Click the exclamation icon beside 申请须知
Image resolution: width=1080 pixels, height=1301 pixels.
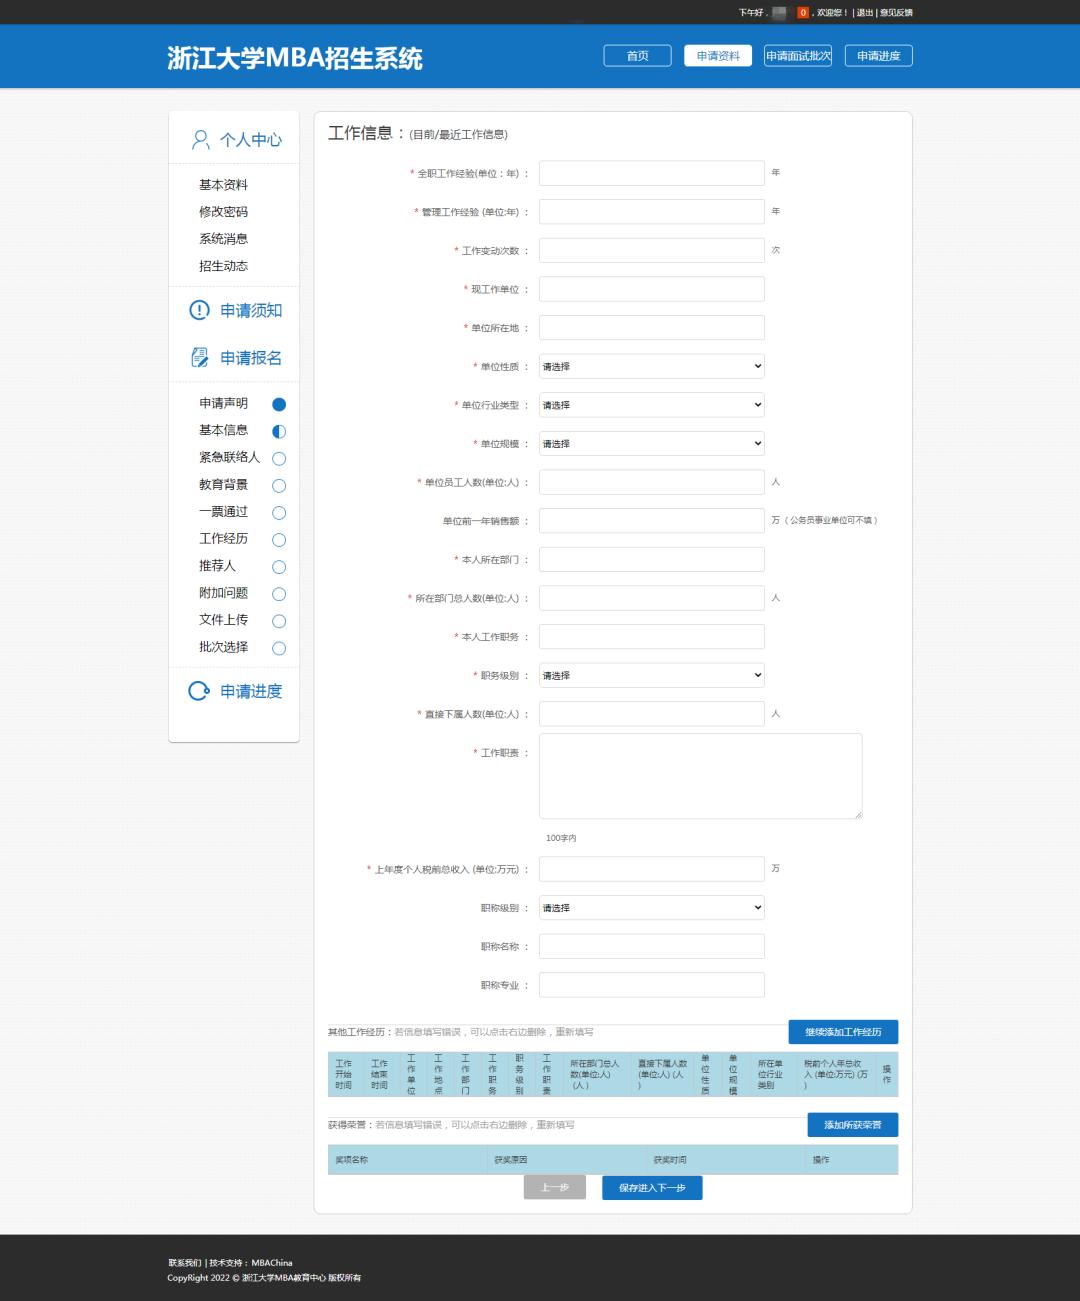pos(198,311)
